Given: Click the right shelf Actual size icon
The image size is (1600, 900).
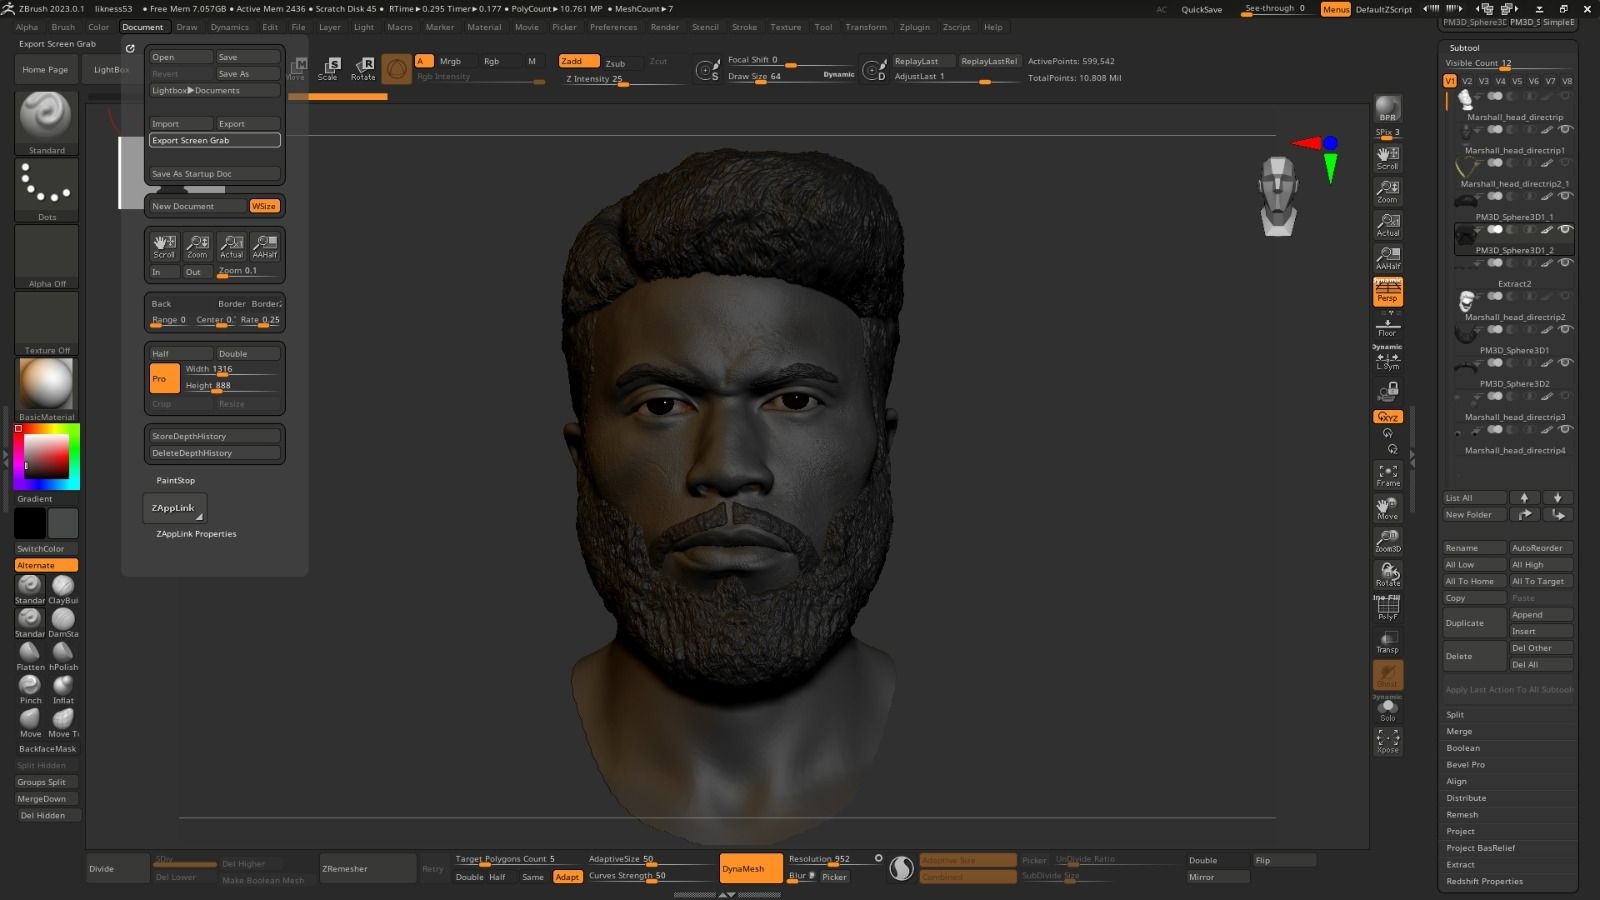Looking at the screenshot, I should 1388,224.
